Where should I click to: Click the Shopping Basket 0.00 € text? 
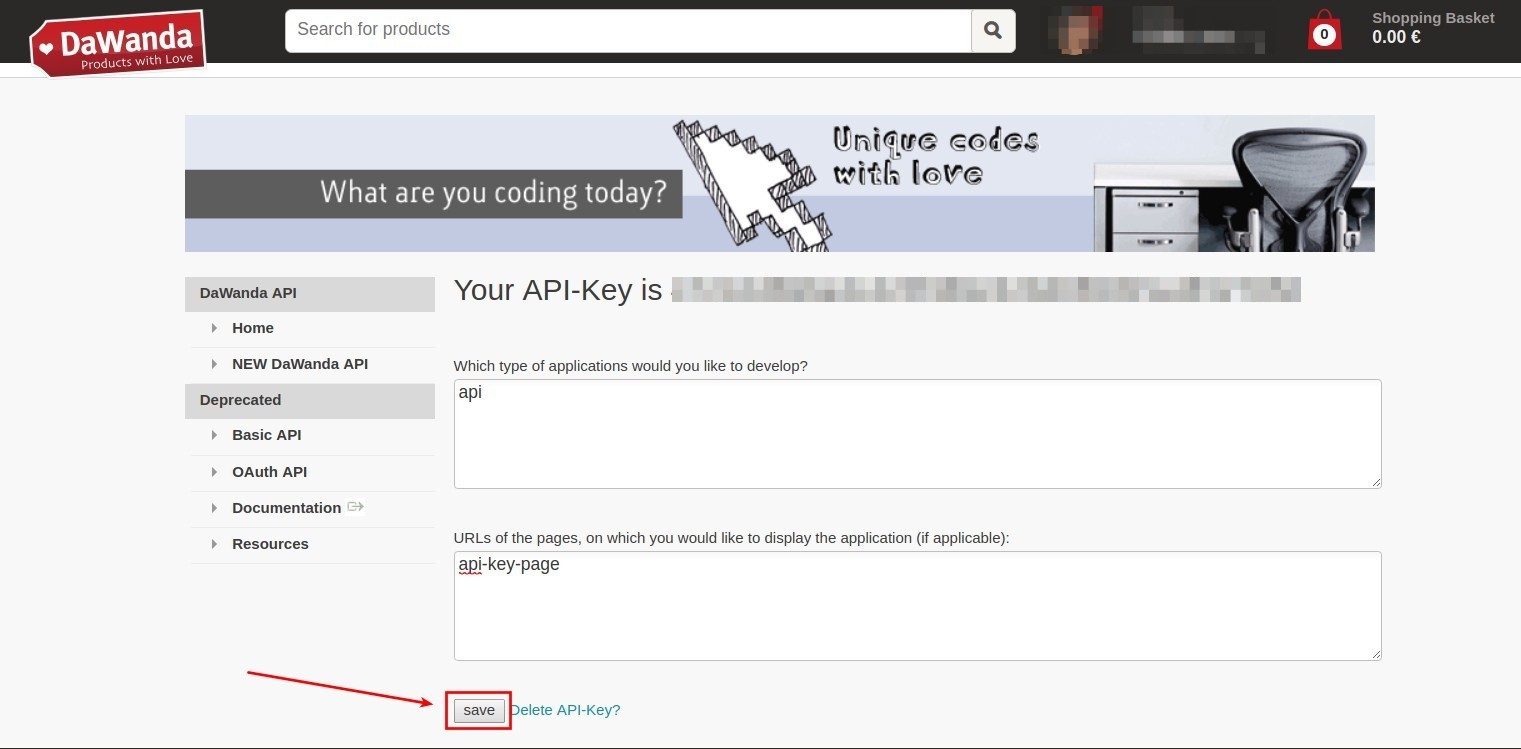click(x=1433, y=28)
